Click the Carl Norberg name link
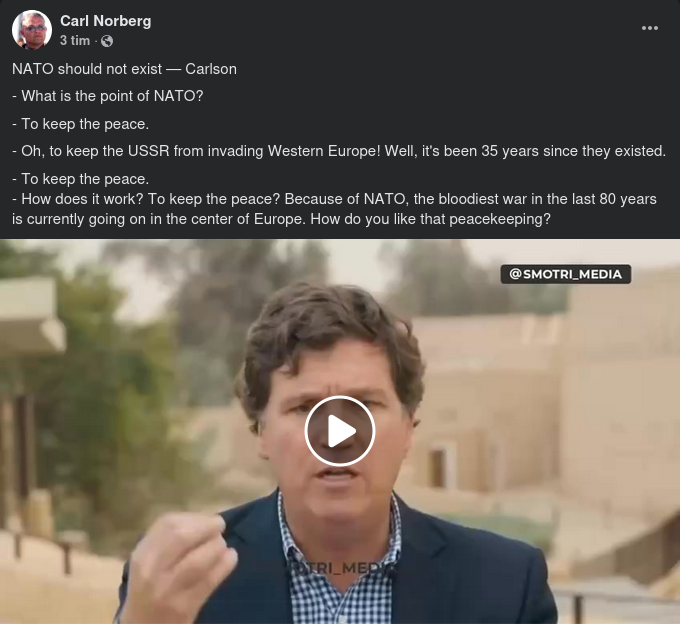Viewport: 680px width, 624px height. 105,21
